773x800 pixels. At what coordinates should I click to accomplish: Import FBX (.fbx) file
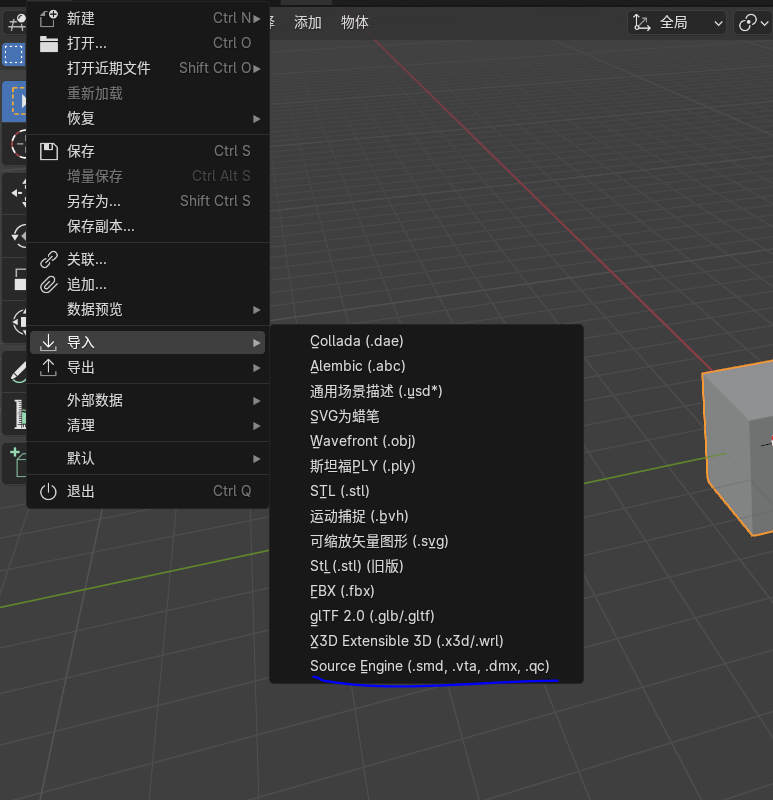pyautogui.click(x=427, y=591)
